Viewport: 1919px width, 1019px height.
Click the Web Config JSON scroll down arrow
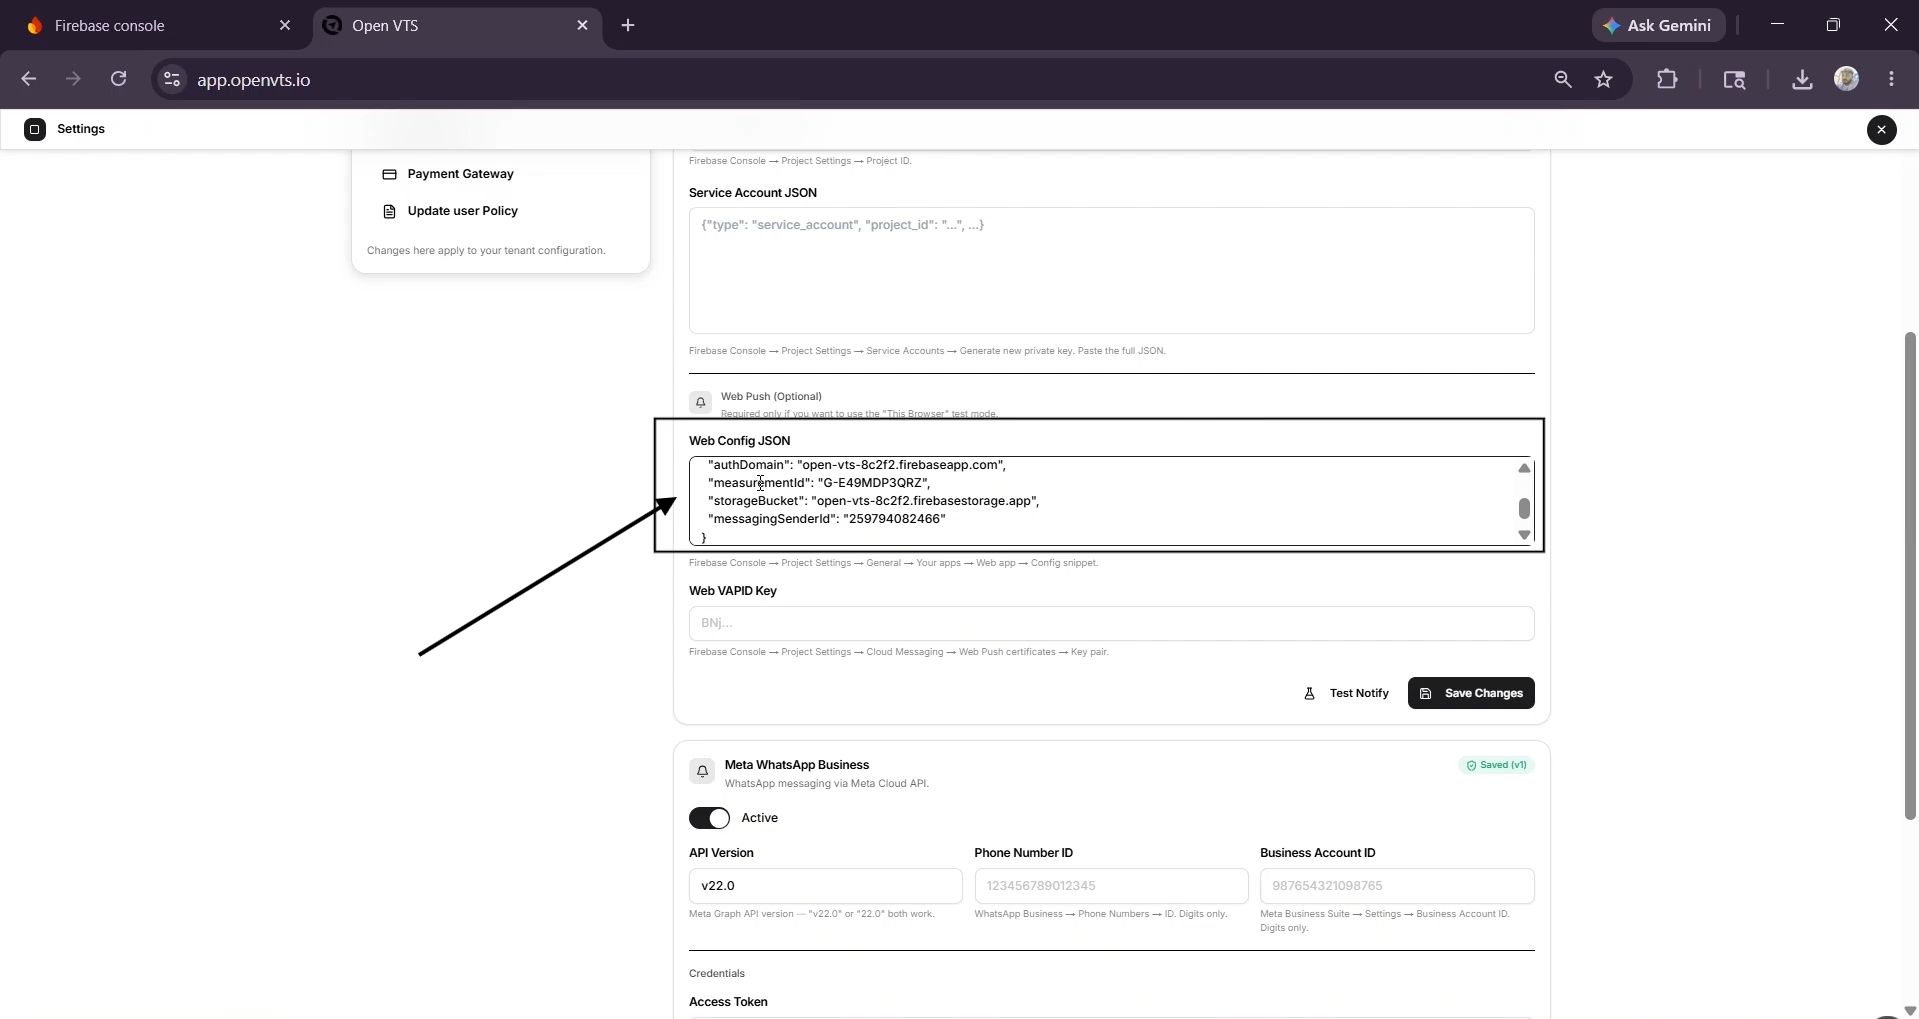point(1524,535)
